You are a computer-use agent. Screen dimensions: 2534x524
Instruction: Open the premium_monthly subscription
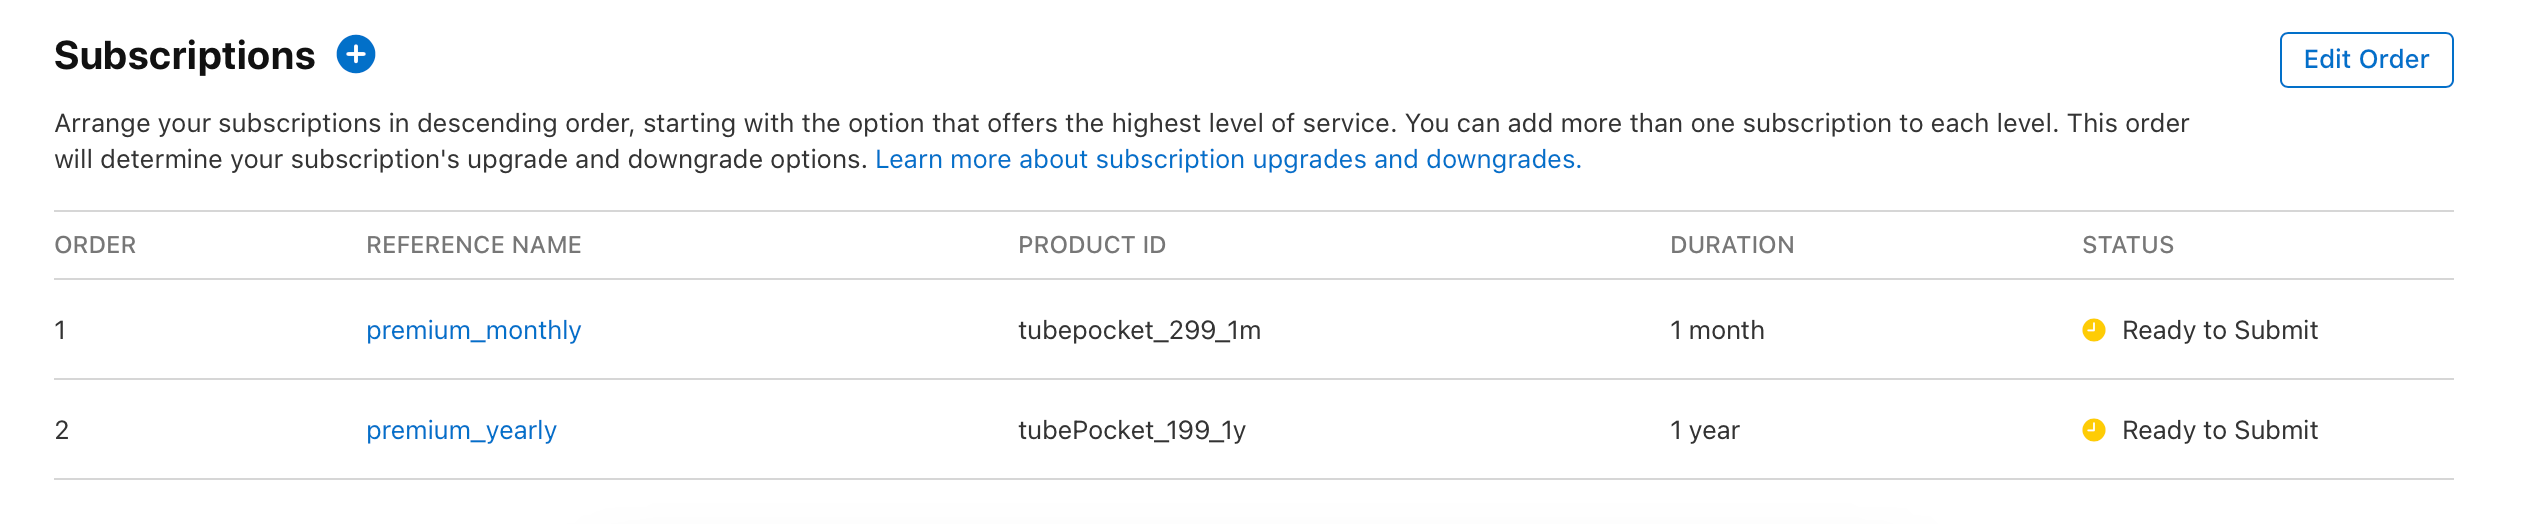473,330
